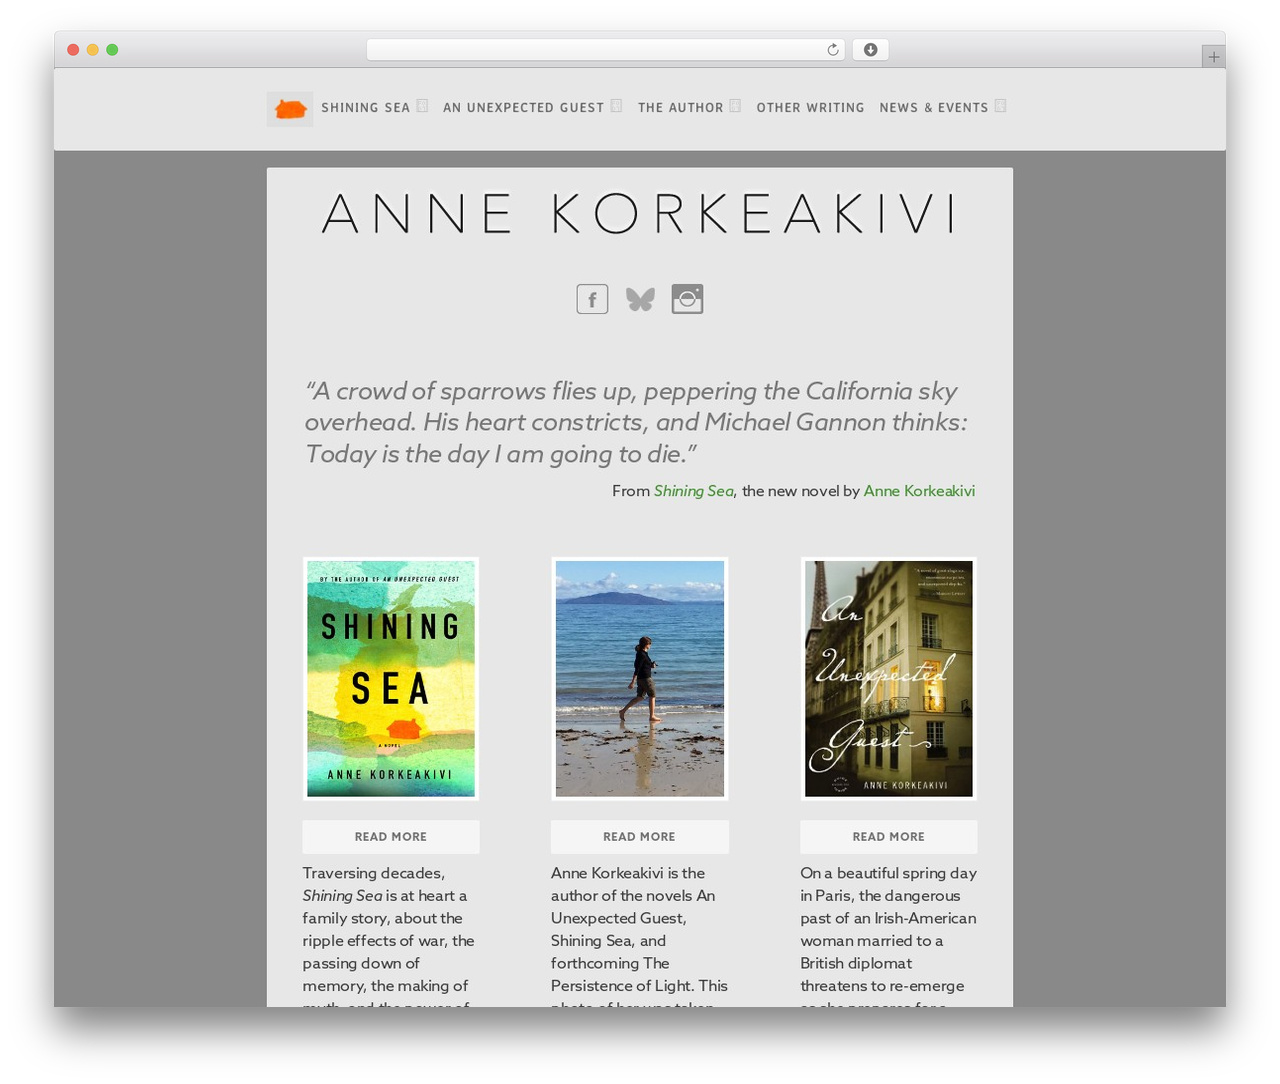
Task: Expand the Shining Sea submenu indicator
Action: (422, 106)
